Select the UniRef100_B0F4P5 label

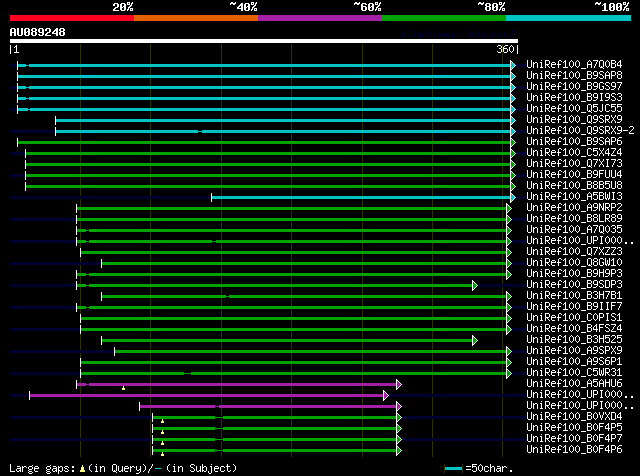click(574, 428)
